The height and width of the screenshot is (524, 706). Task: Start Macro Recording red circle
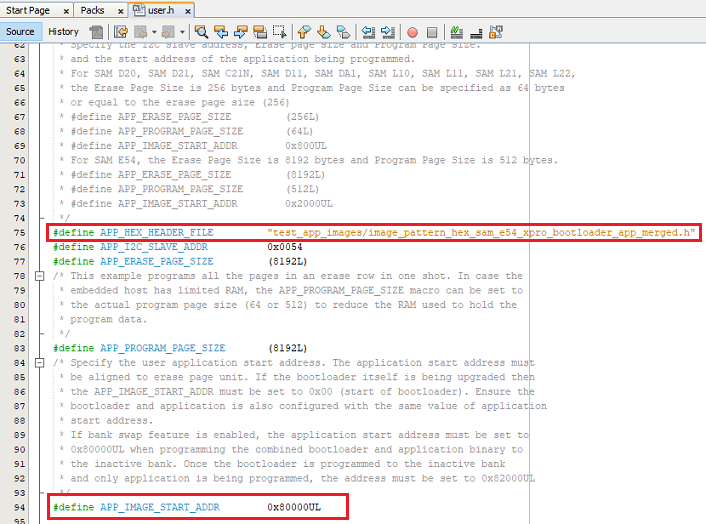412,32
